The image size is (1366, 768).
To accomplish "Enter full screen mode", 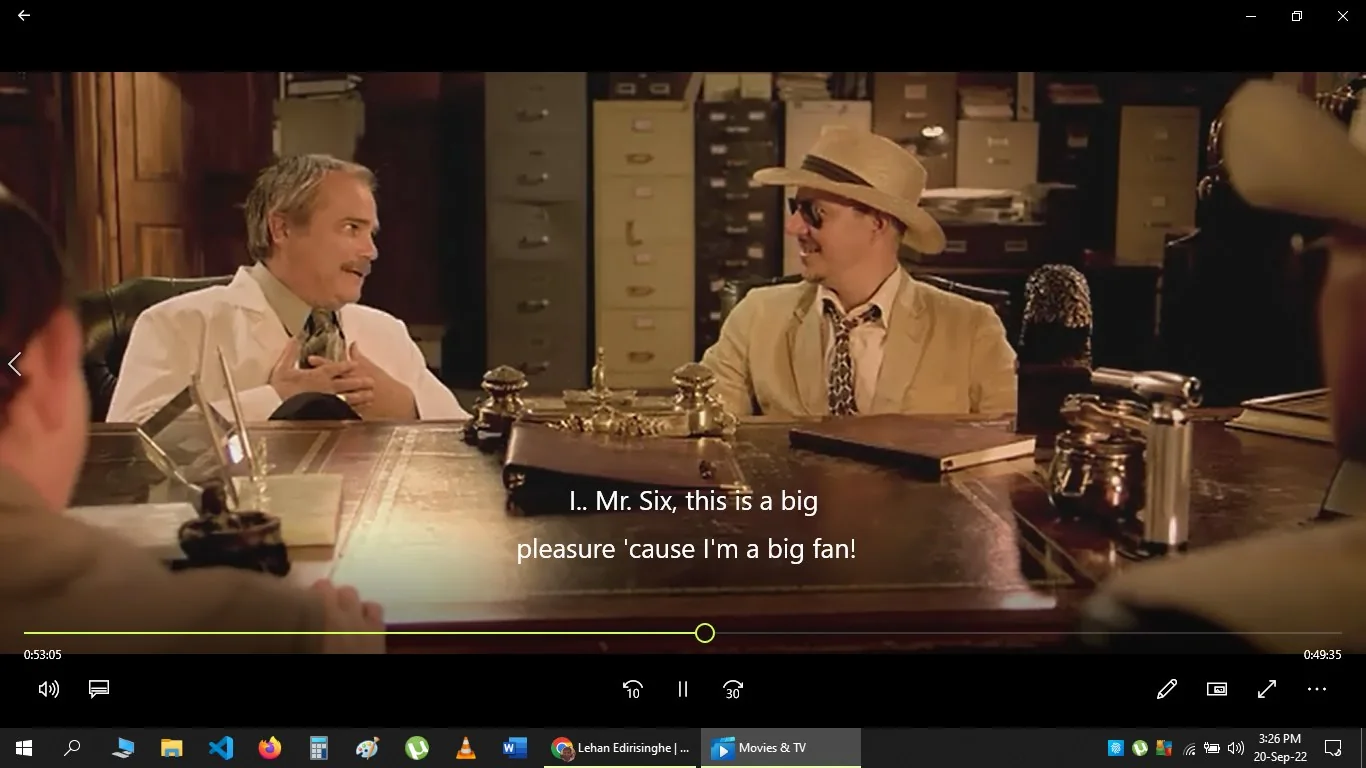I will tap(1267, 689).
